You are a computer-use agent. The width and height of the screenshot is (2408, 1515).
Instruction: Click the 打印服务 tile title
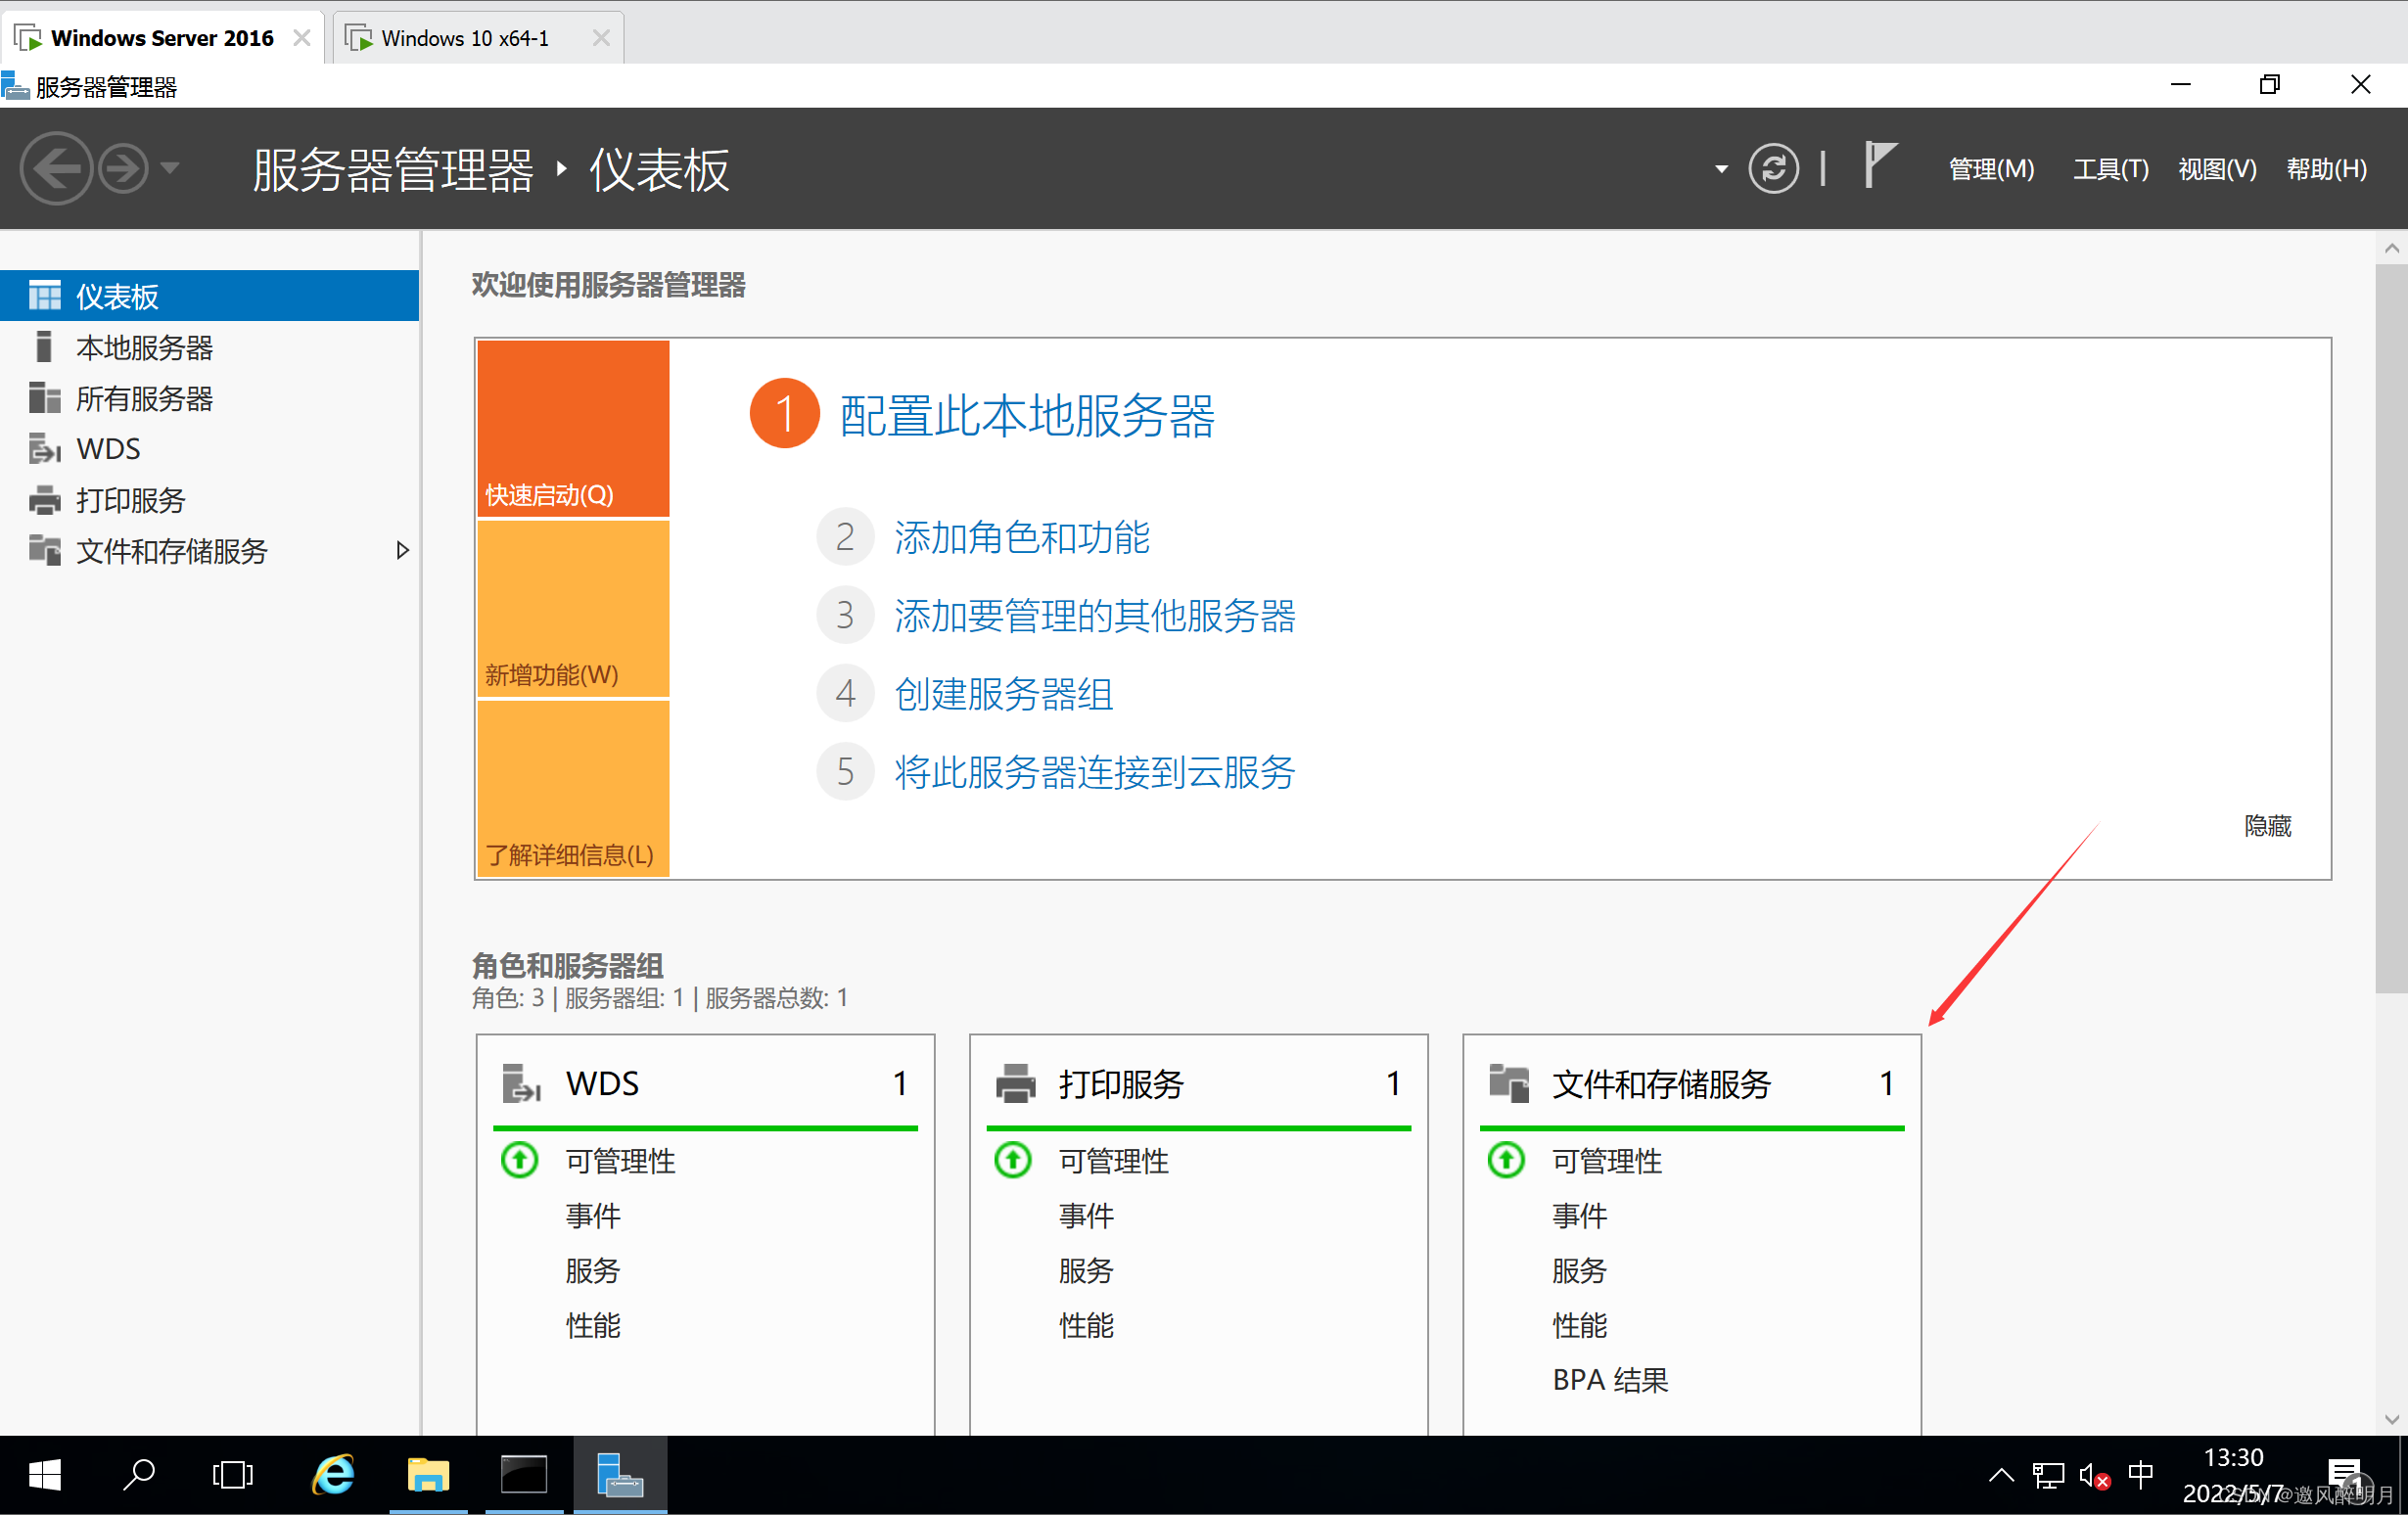pyautogui.click(x=1121, y=1084)
